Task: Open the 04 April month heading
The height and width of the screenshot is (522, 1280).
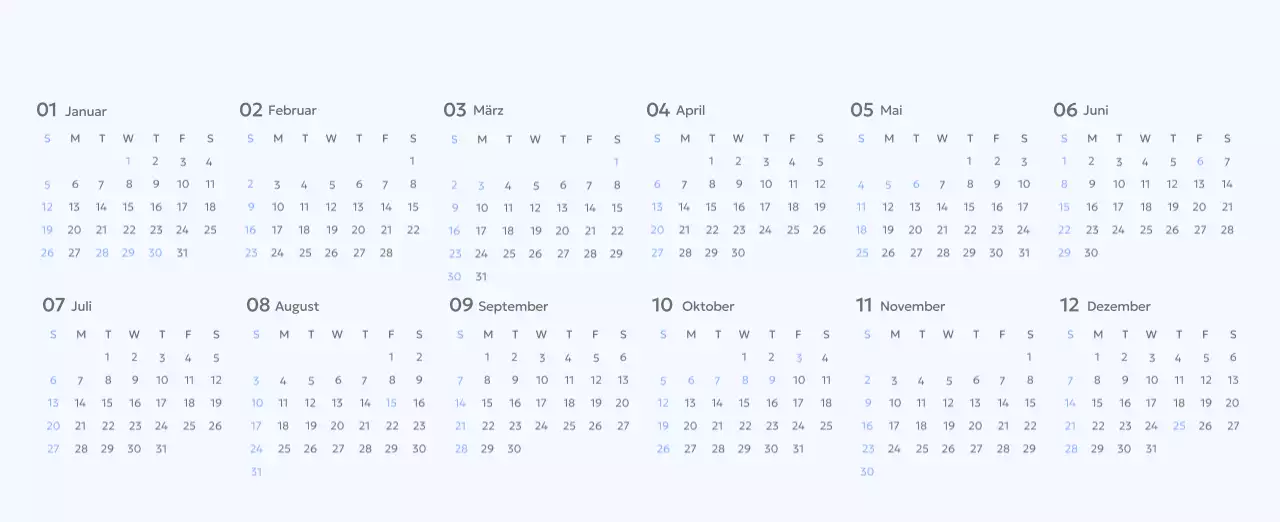Action: (x=676, y=110)
